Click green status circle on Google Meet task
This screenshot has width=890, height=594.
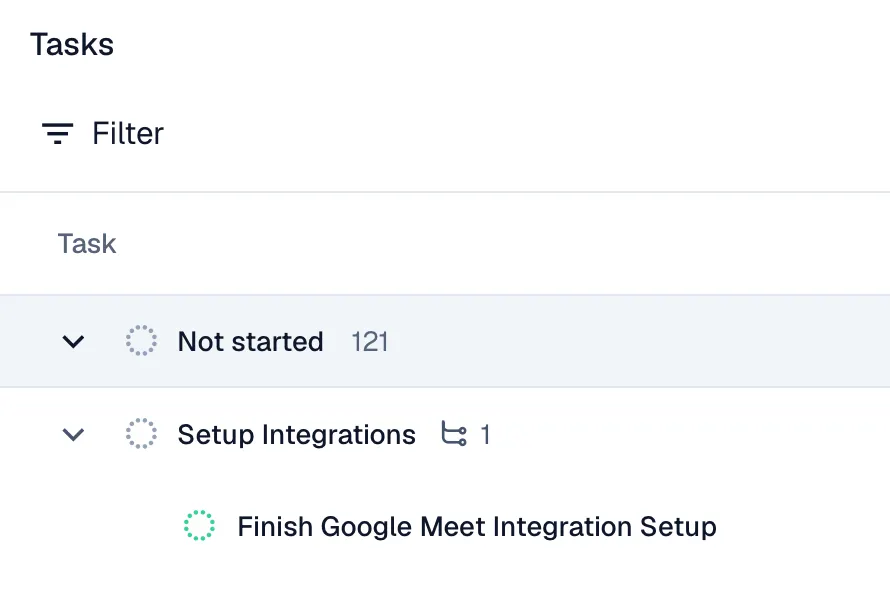click(200, 526)
